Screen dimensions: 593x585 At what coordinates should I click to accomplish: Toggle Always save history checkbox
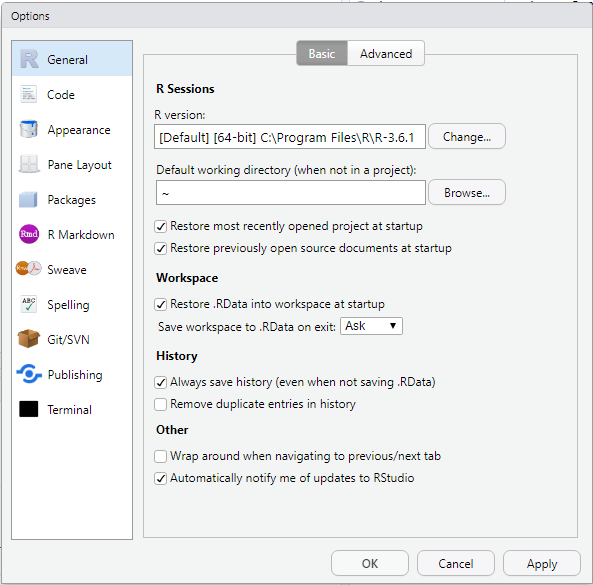(160, 382)
